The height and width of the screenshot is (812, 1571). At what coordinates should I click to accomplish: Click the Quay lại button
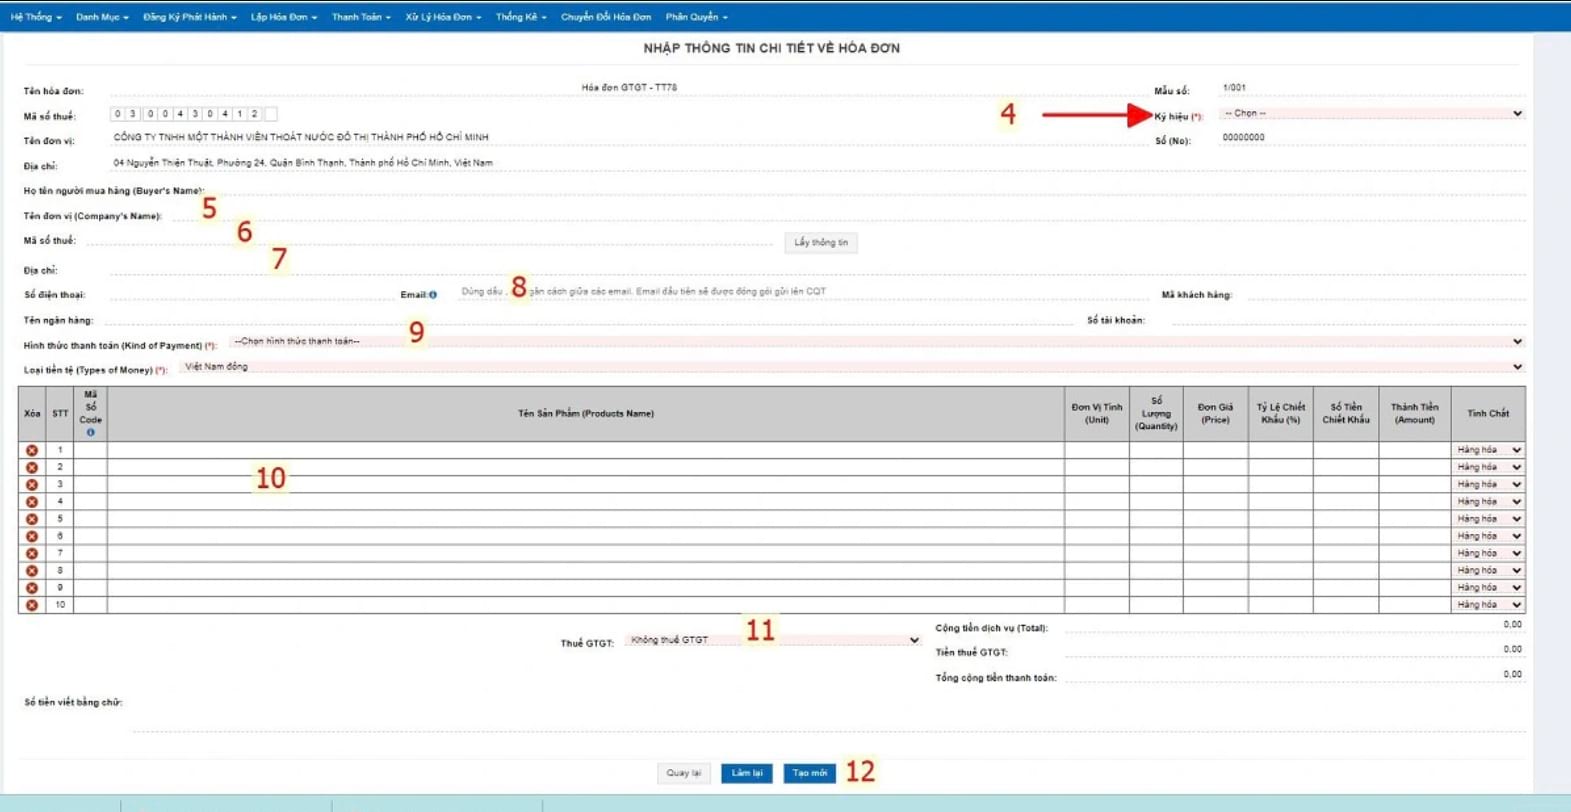(684, 773)
